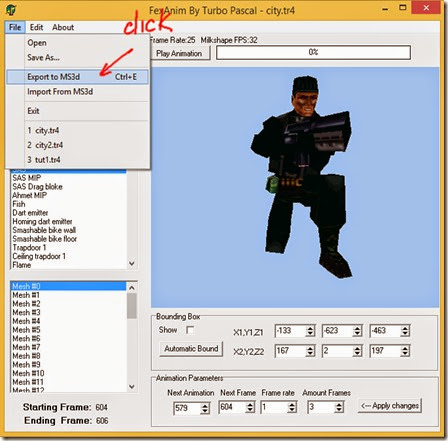This screenshot has height=441, width=448.
Task: Maximize the FexAnim window
Action: (x=403, y=7)
